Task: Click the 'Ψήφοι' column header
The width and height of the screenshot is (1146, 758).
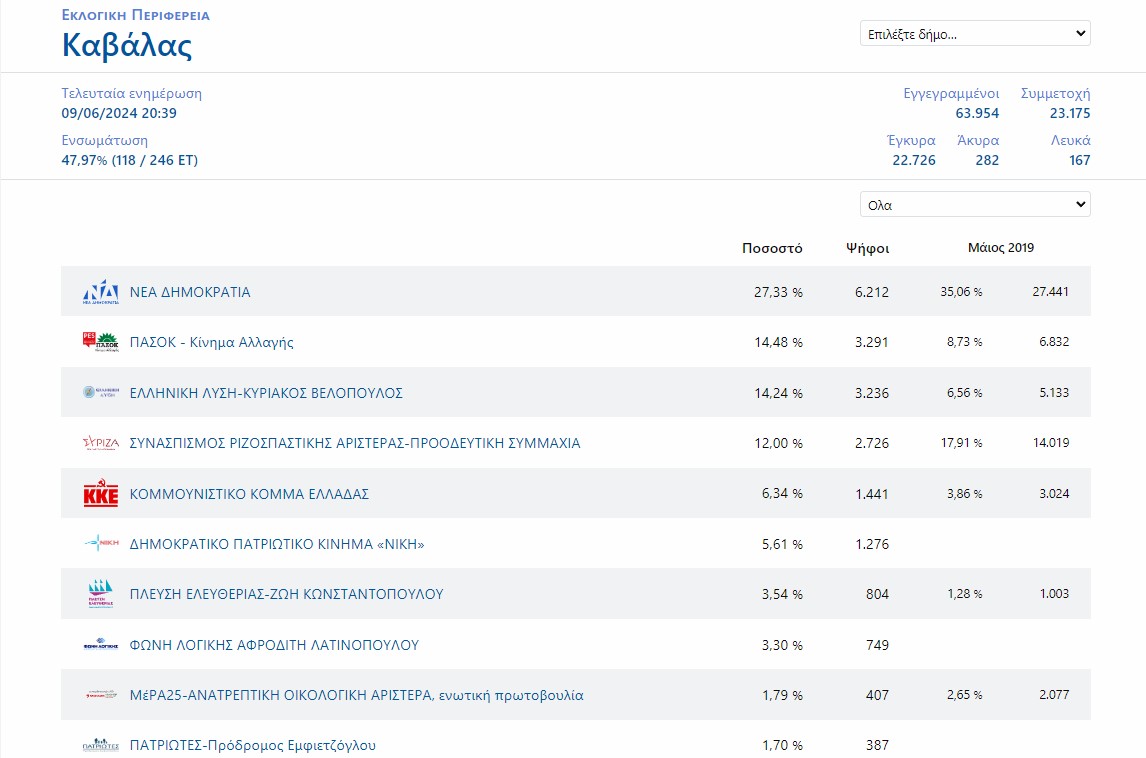Action: tap(867, 248)
